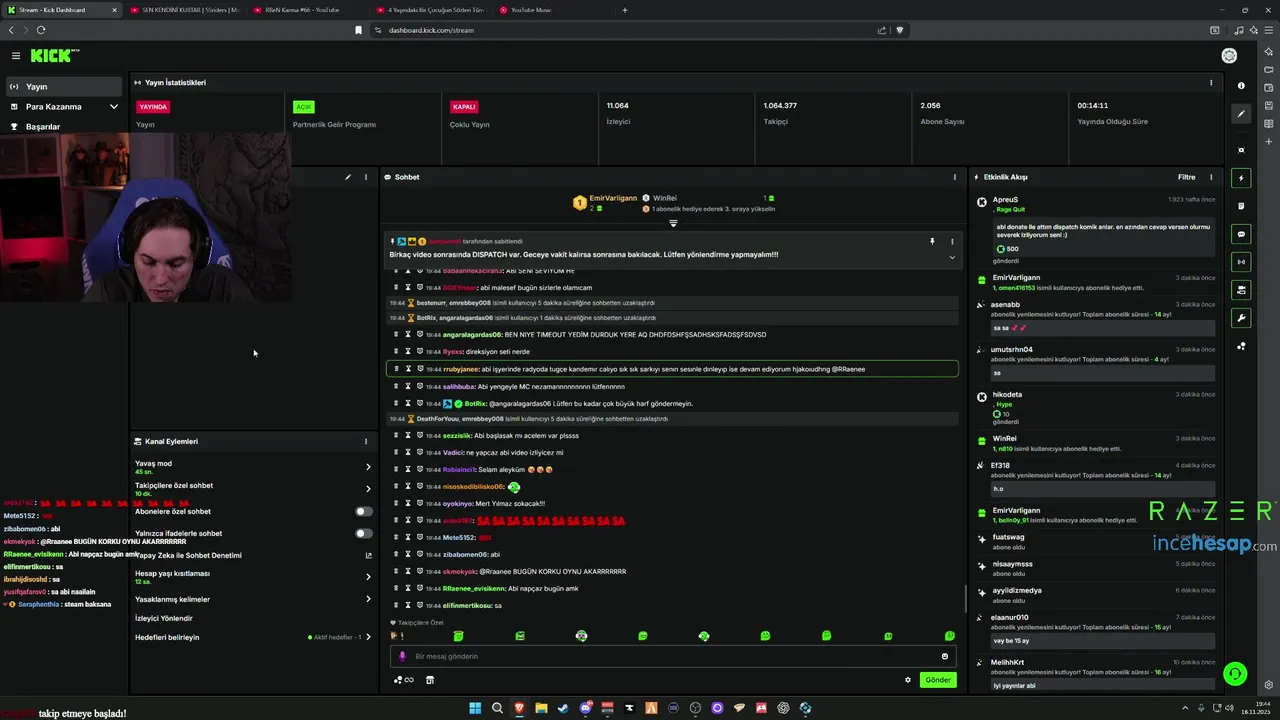The image size is (1280, 720).
Task: Click the emoji picker icon in the message box
Action: pyautogui.click(x=945, y=656)
